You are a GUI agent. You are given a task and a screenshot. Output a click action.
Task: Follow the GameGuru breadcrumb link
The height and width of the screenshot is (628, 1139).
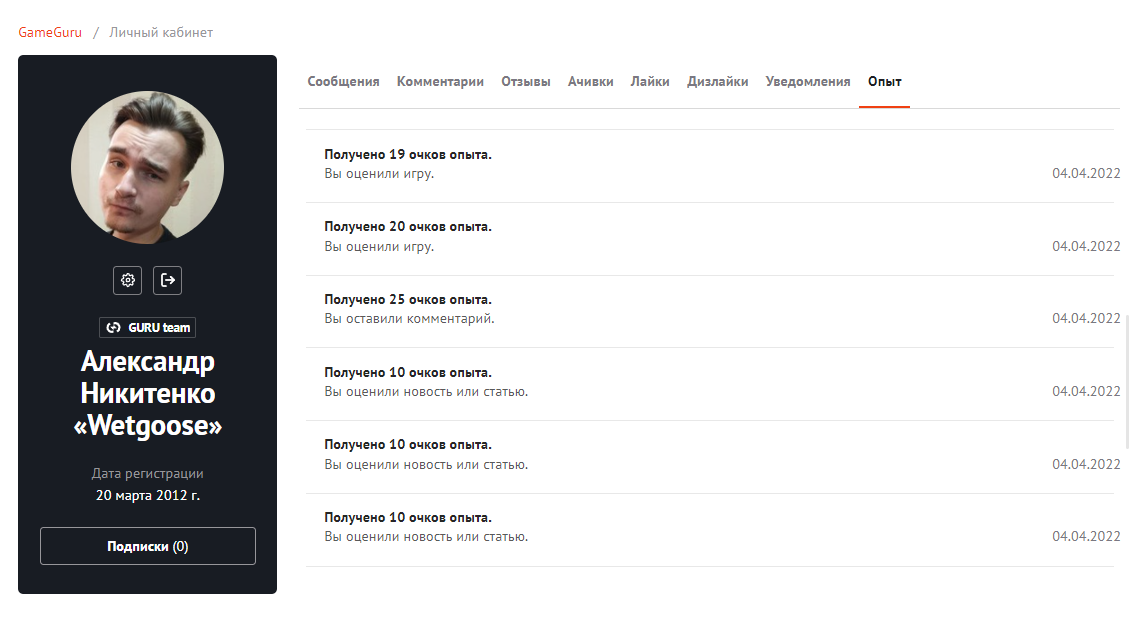pyautogui.click(x=50, y=32)
